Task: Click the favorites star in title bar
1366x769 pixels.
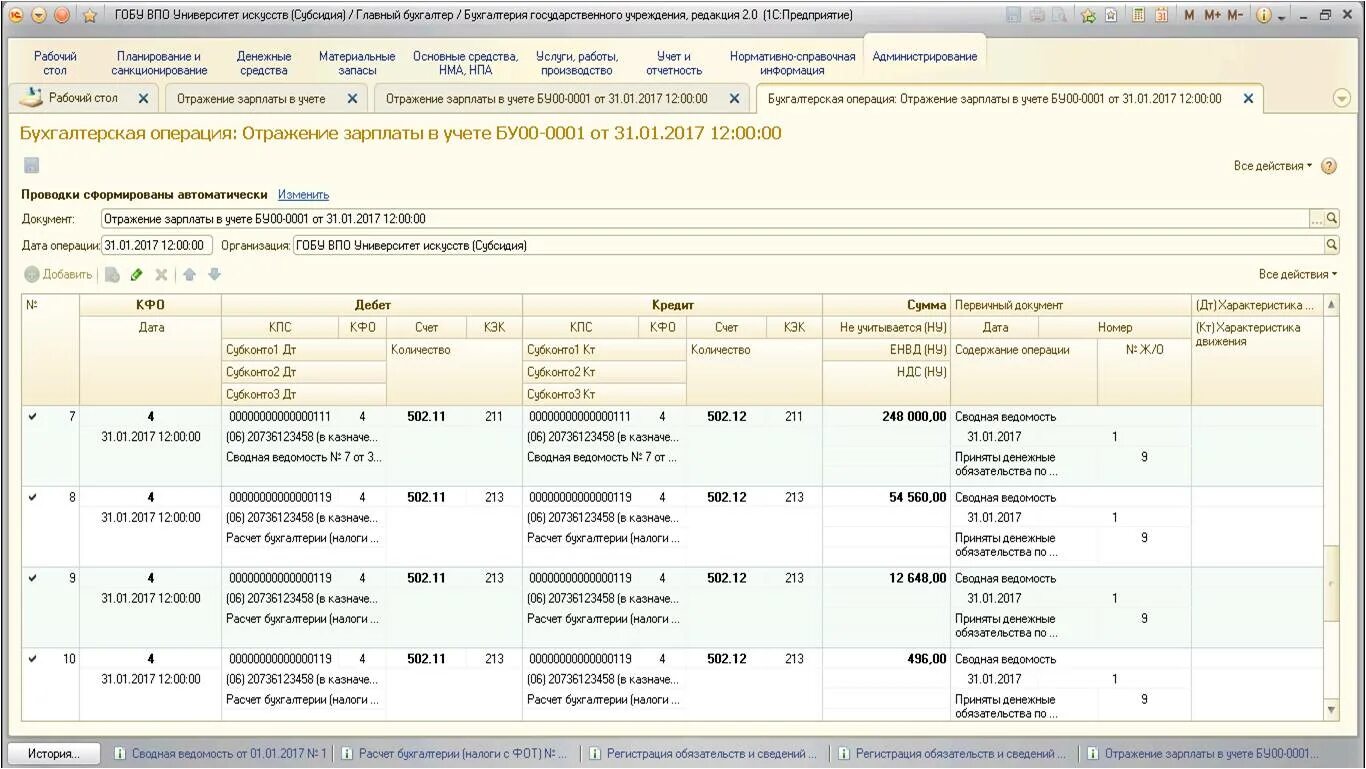Action: tap(90, 16)
